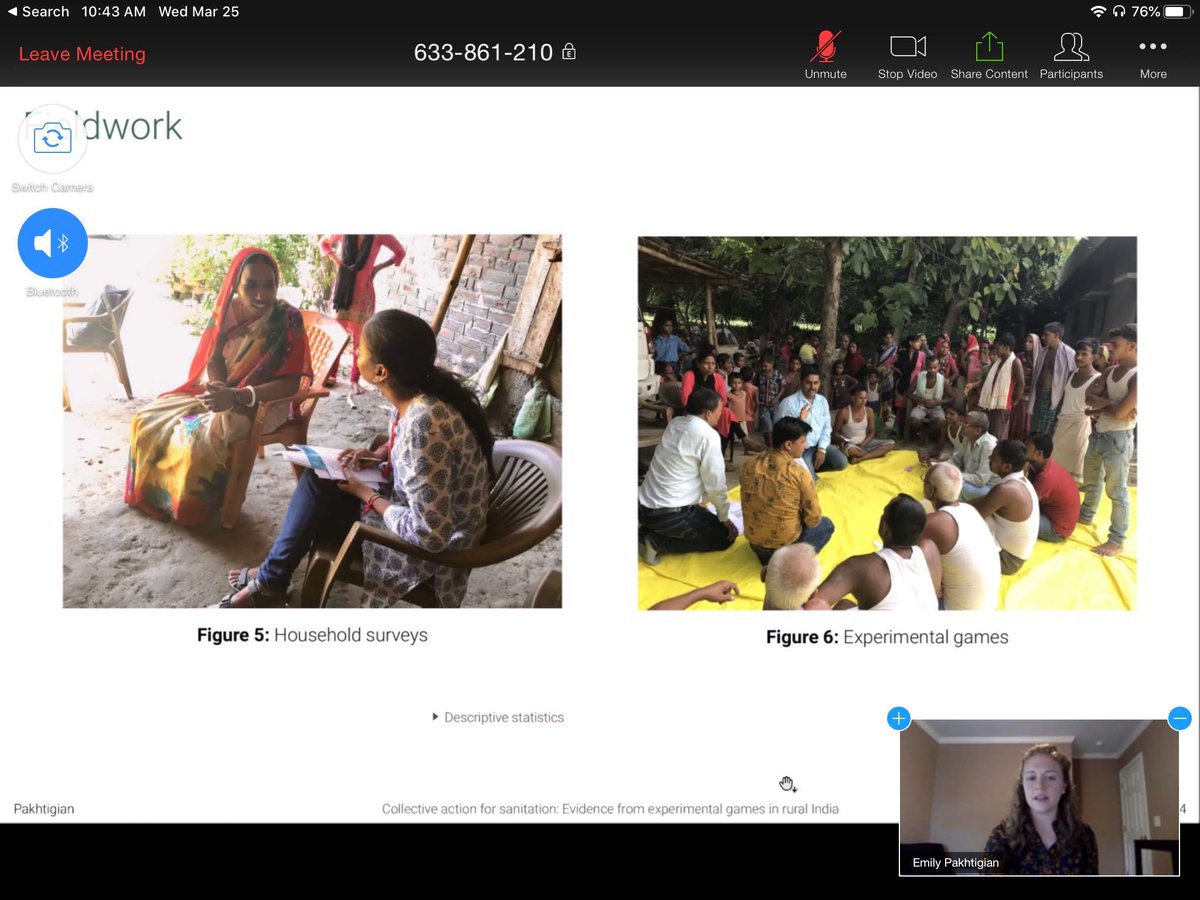Tap the headphones status icon

click(x=1119, y=12)
